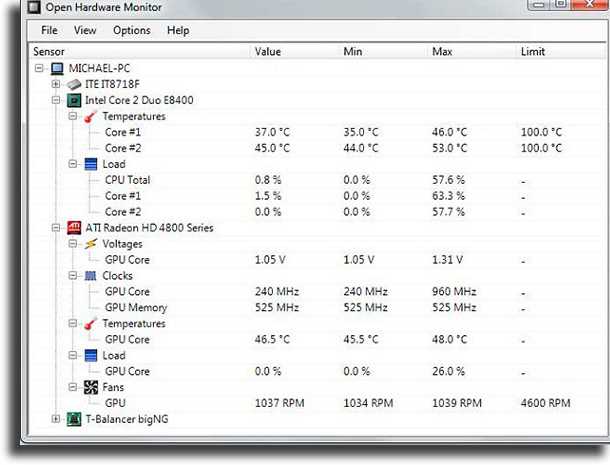Click the T-Balancer bigNG board icon

pyautogui.click(x=74, y=419)
